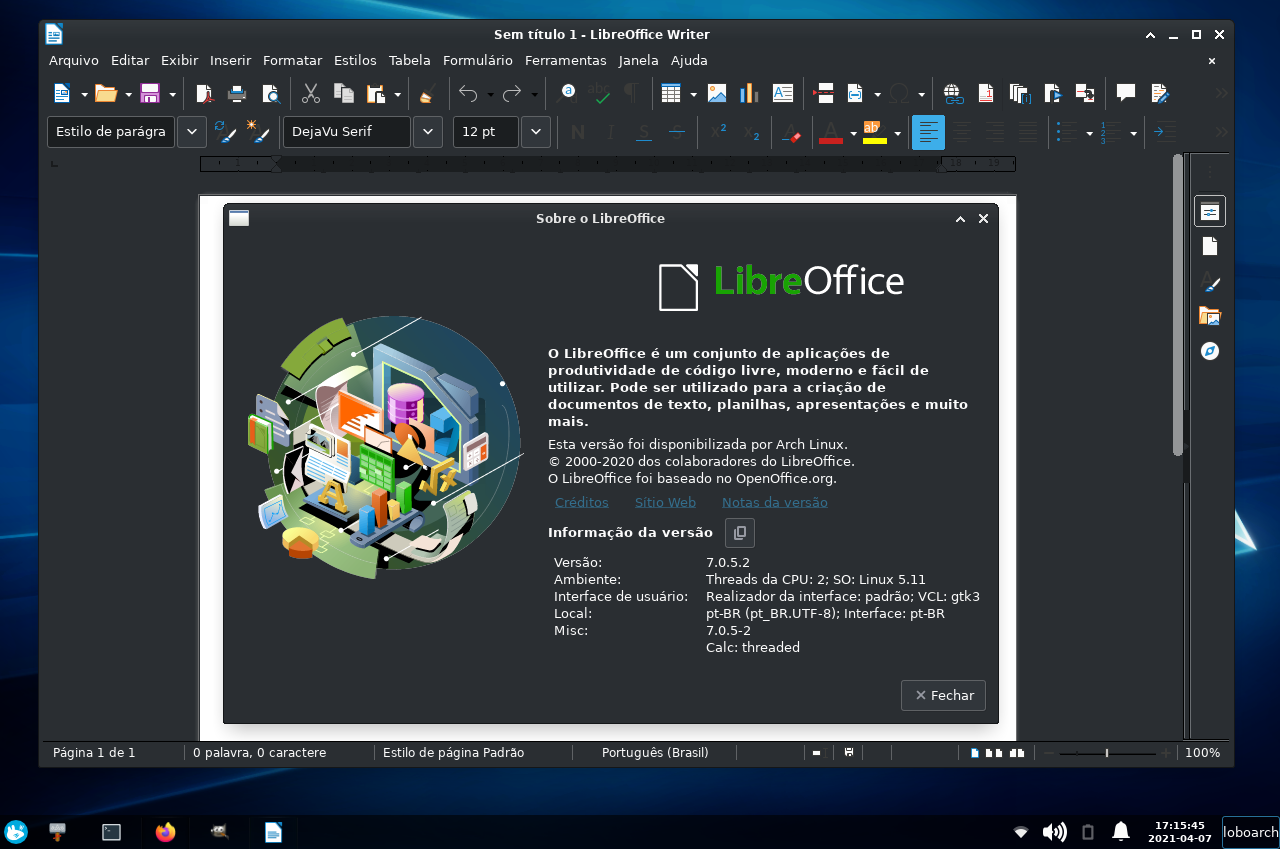Open the Navigator from the sidebar

1209,351
